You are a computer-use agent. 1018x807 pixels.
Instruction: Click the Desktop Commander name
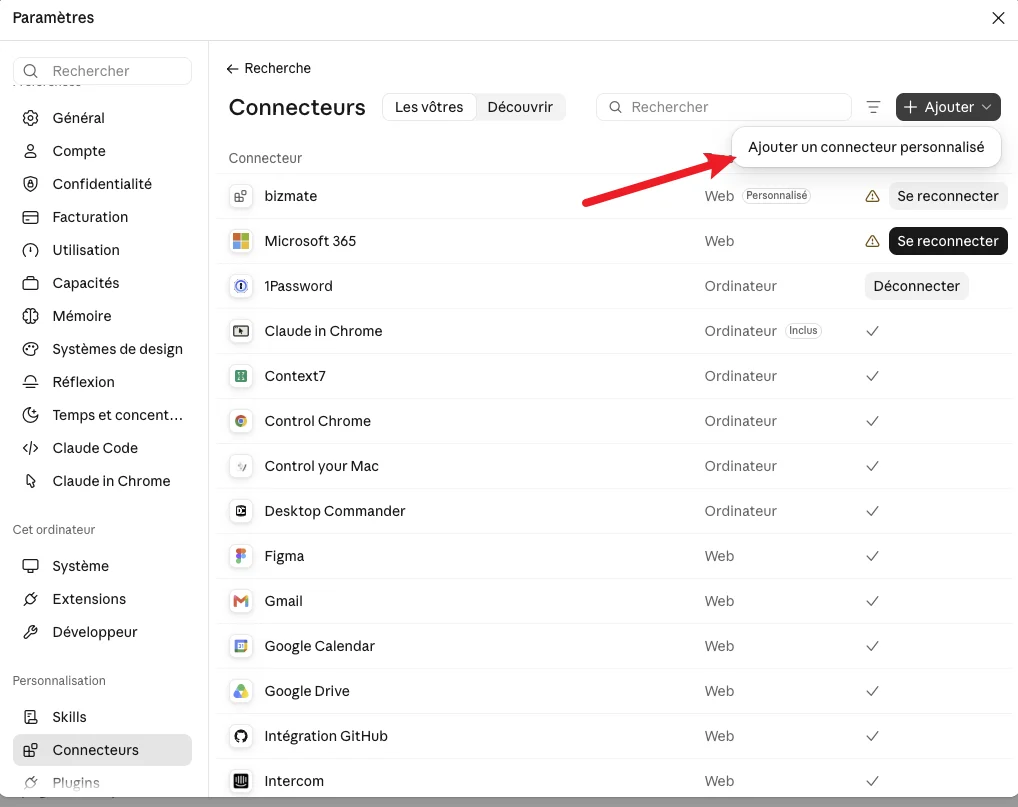(x=334, y=511)
